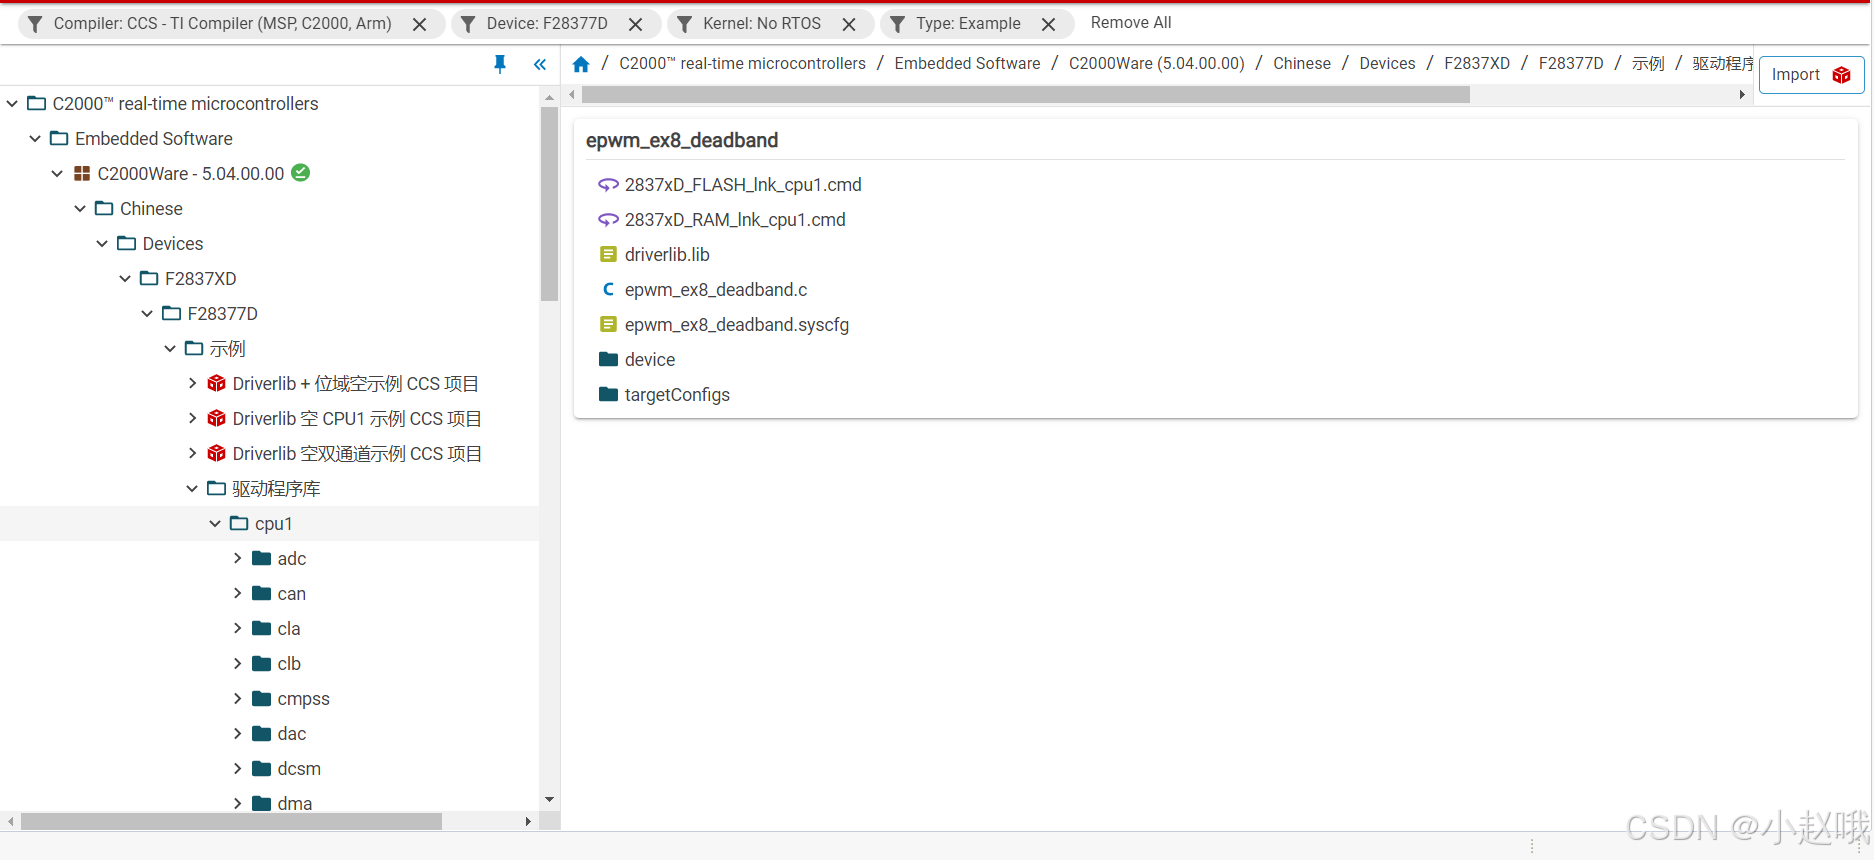Remove the Device F28377D filter chip
Image resolution: width=1874 pixels, height=860 pixels.
click(x=636, y=25)
